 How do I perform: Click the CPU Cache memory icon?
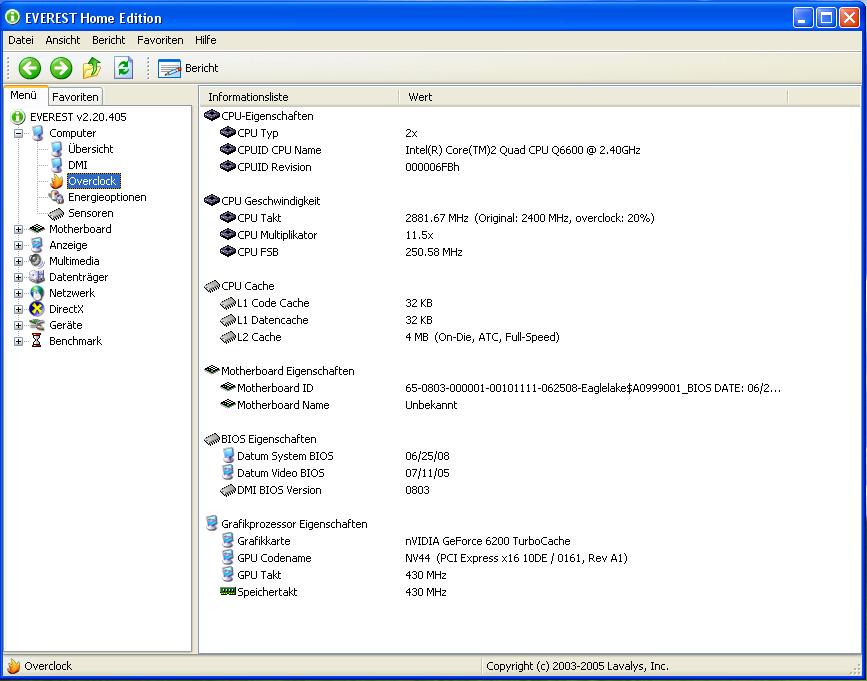[212, 286]
